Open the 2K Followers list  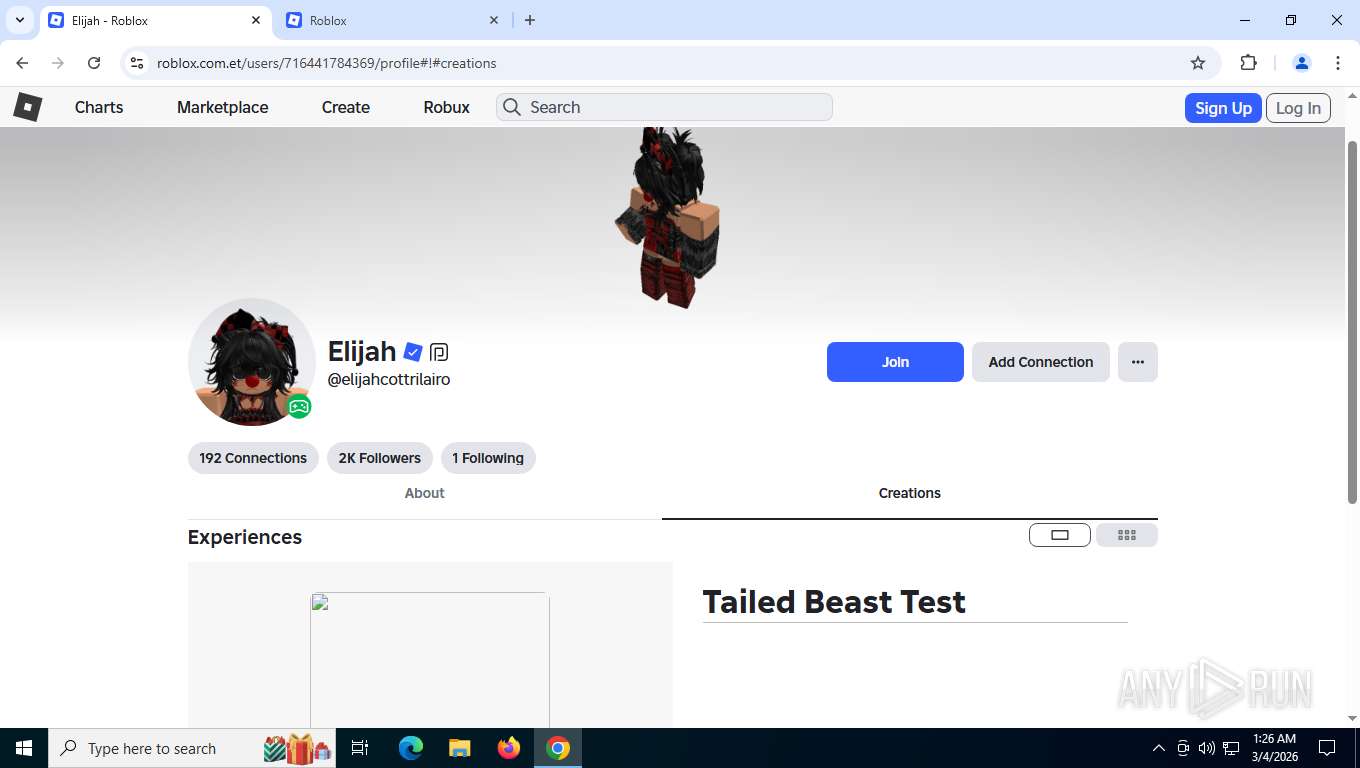(380, 458)
